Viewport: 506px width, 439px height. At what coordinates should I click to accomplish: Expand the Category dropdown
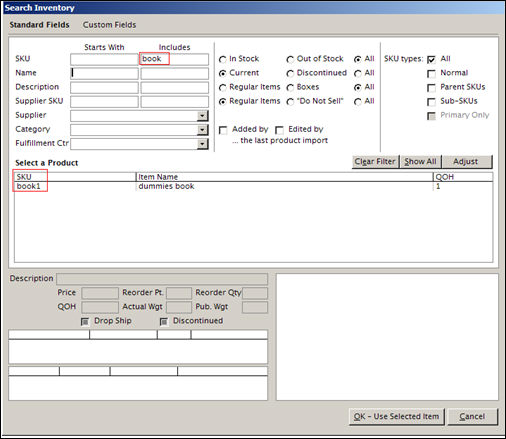click(x=202, y=130)
